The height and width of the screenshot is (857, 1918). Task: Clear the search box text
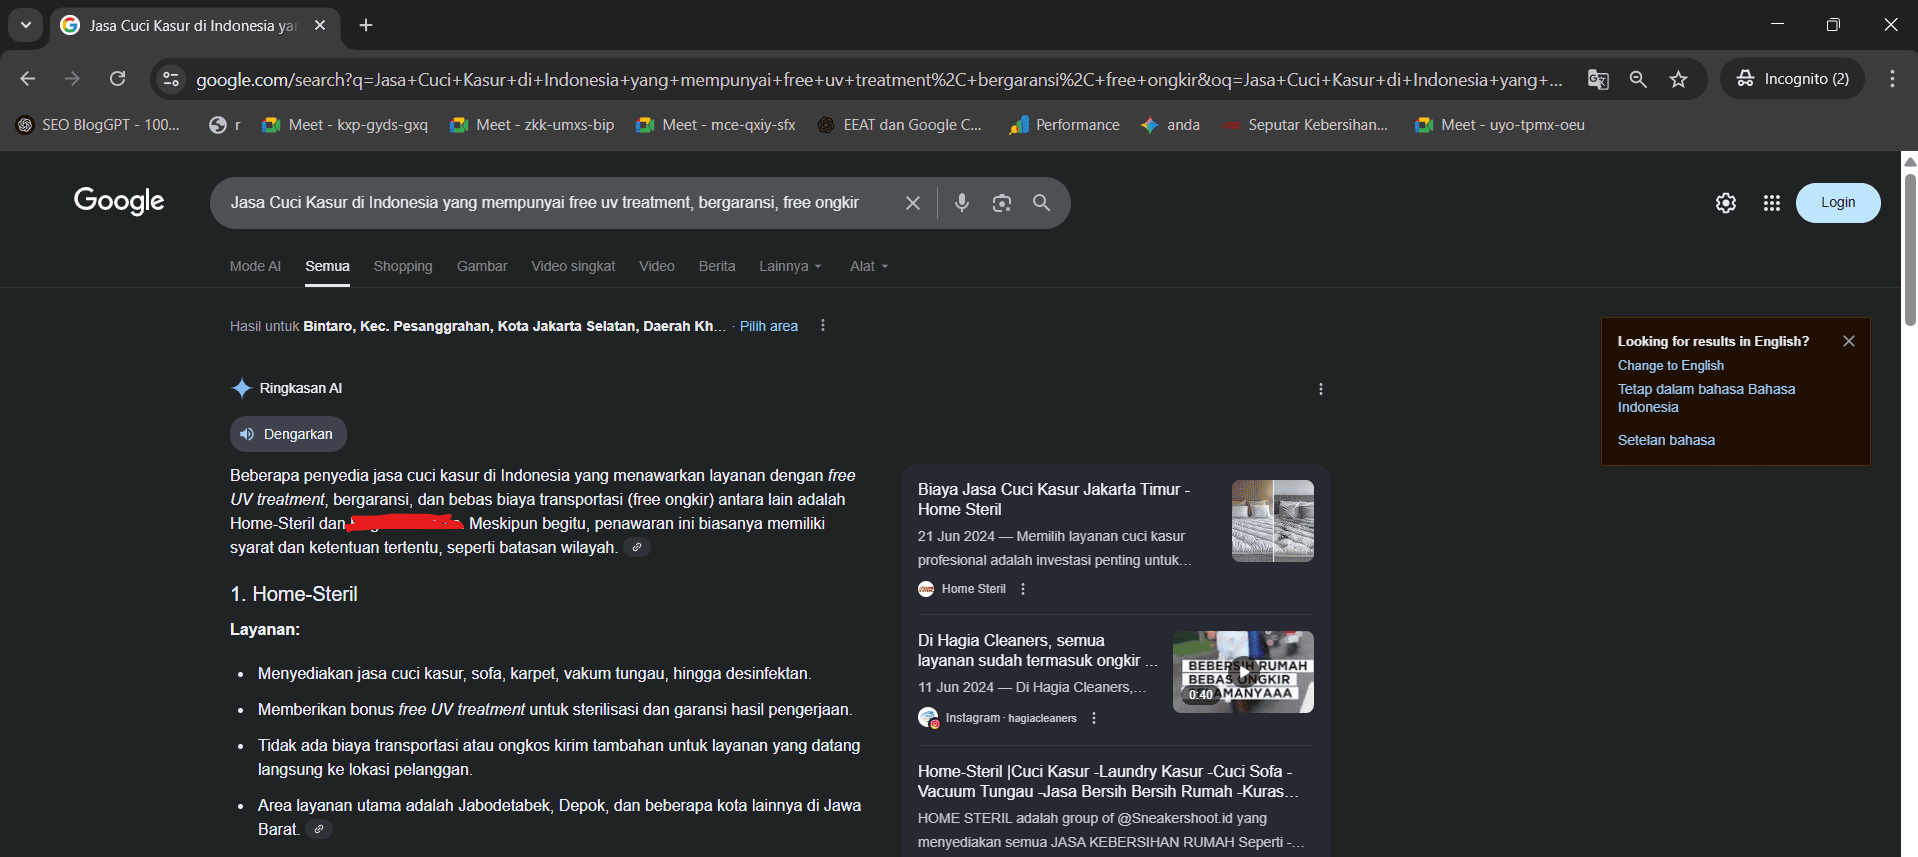[x=912, y=203]
